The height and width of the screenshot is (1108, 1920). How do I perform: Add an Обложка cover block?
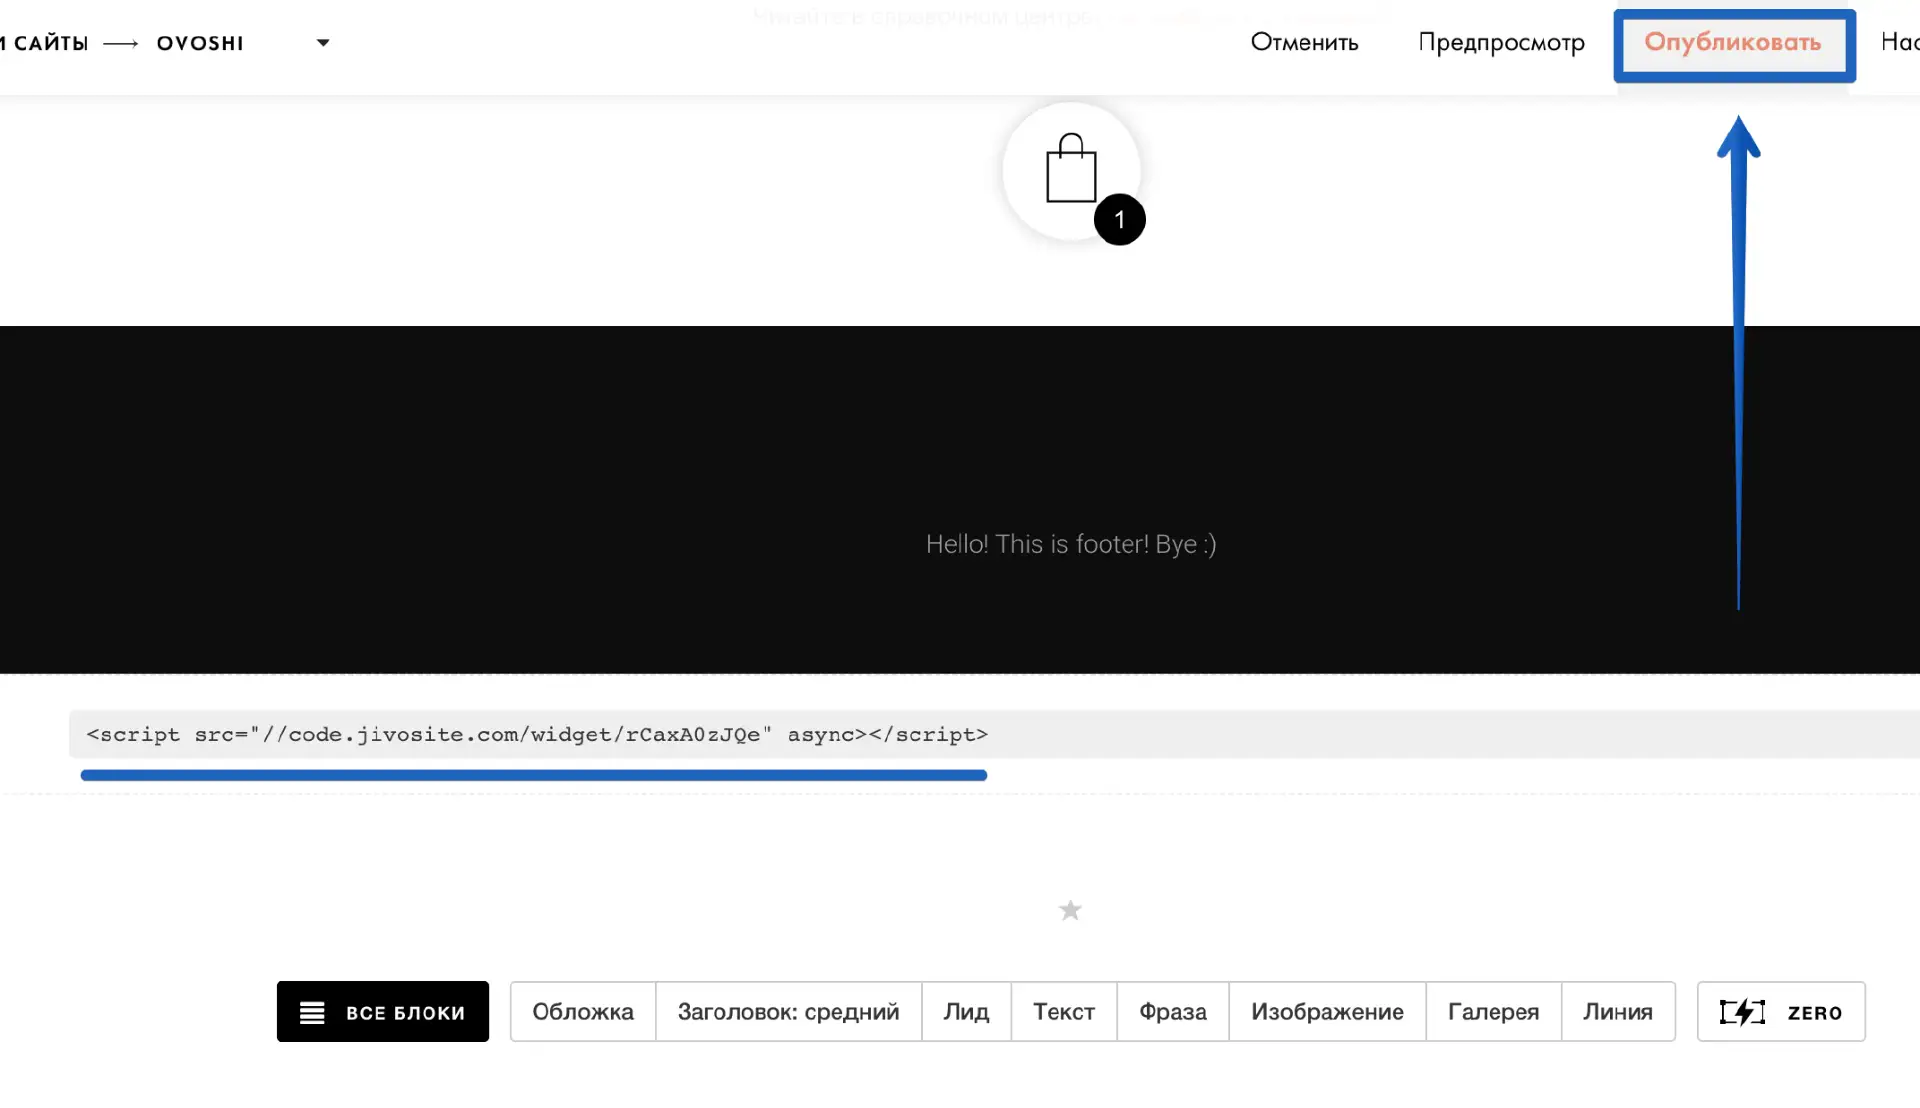pos(583,1012)
